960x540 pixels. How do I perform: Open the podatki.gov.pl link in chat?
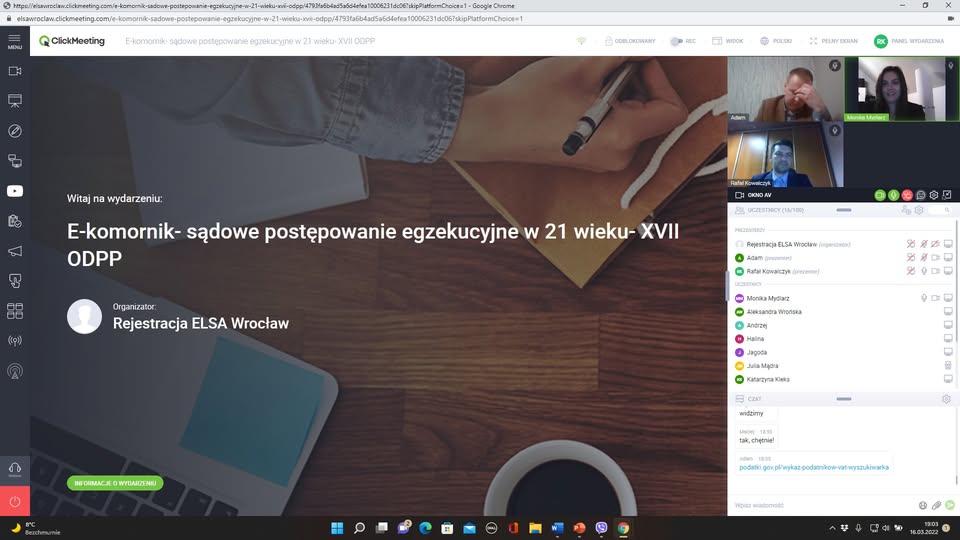coord(814,467)
